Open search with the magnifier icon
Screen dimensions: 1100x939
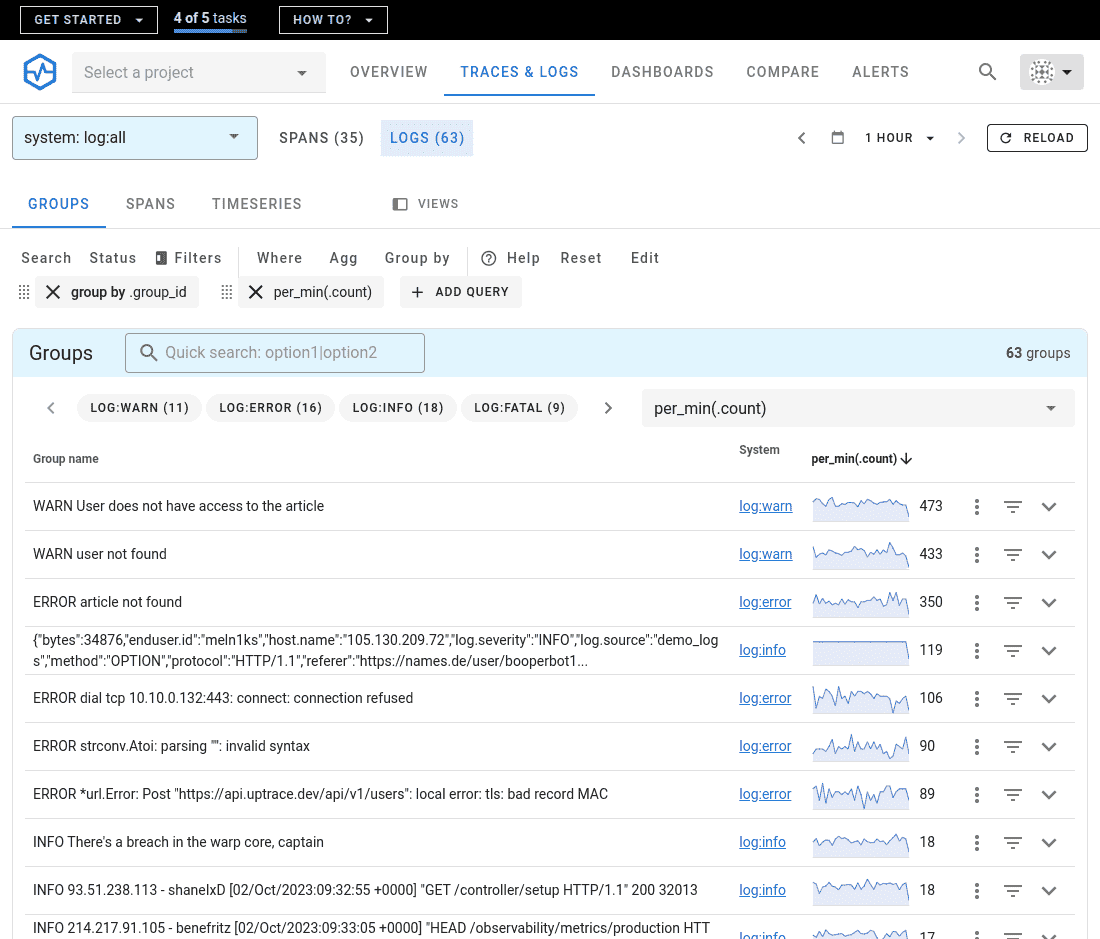click(987, 72)
